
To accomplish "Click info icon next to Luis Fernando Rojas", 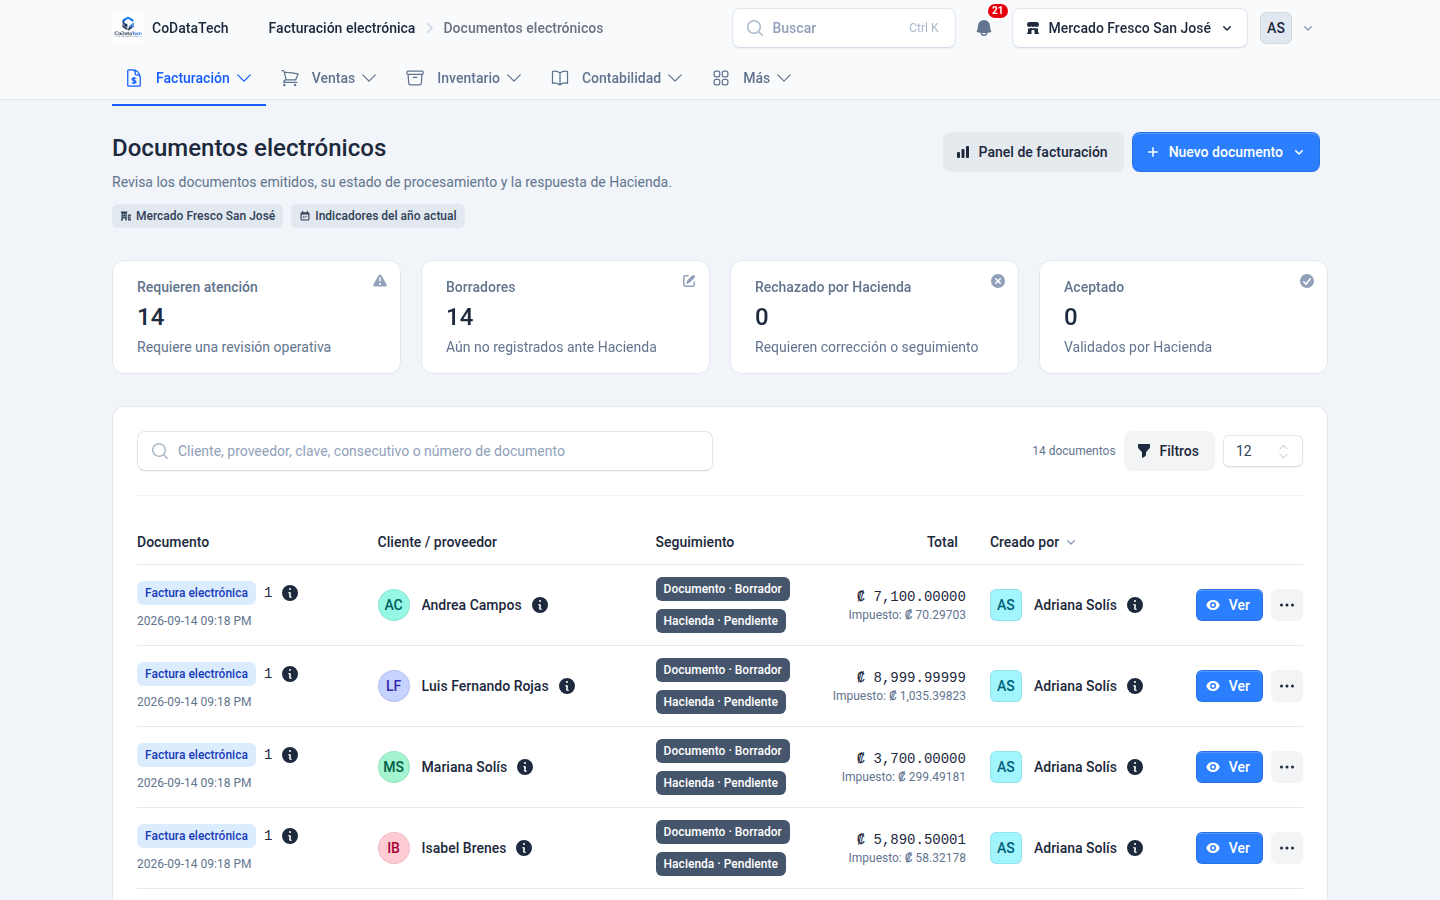I will click(567, 686).
